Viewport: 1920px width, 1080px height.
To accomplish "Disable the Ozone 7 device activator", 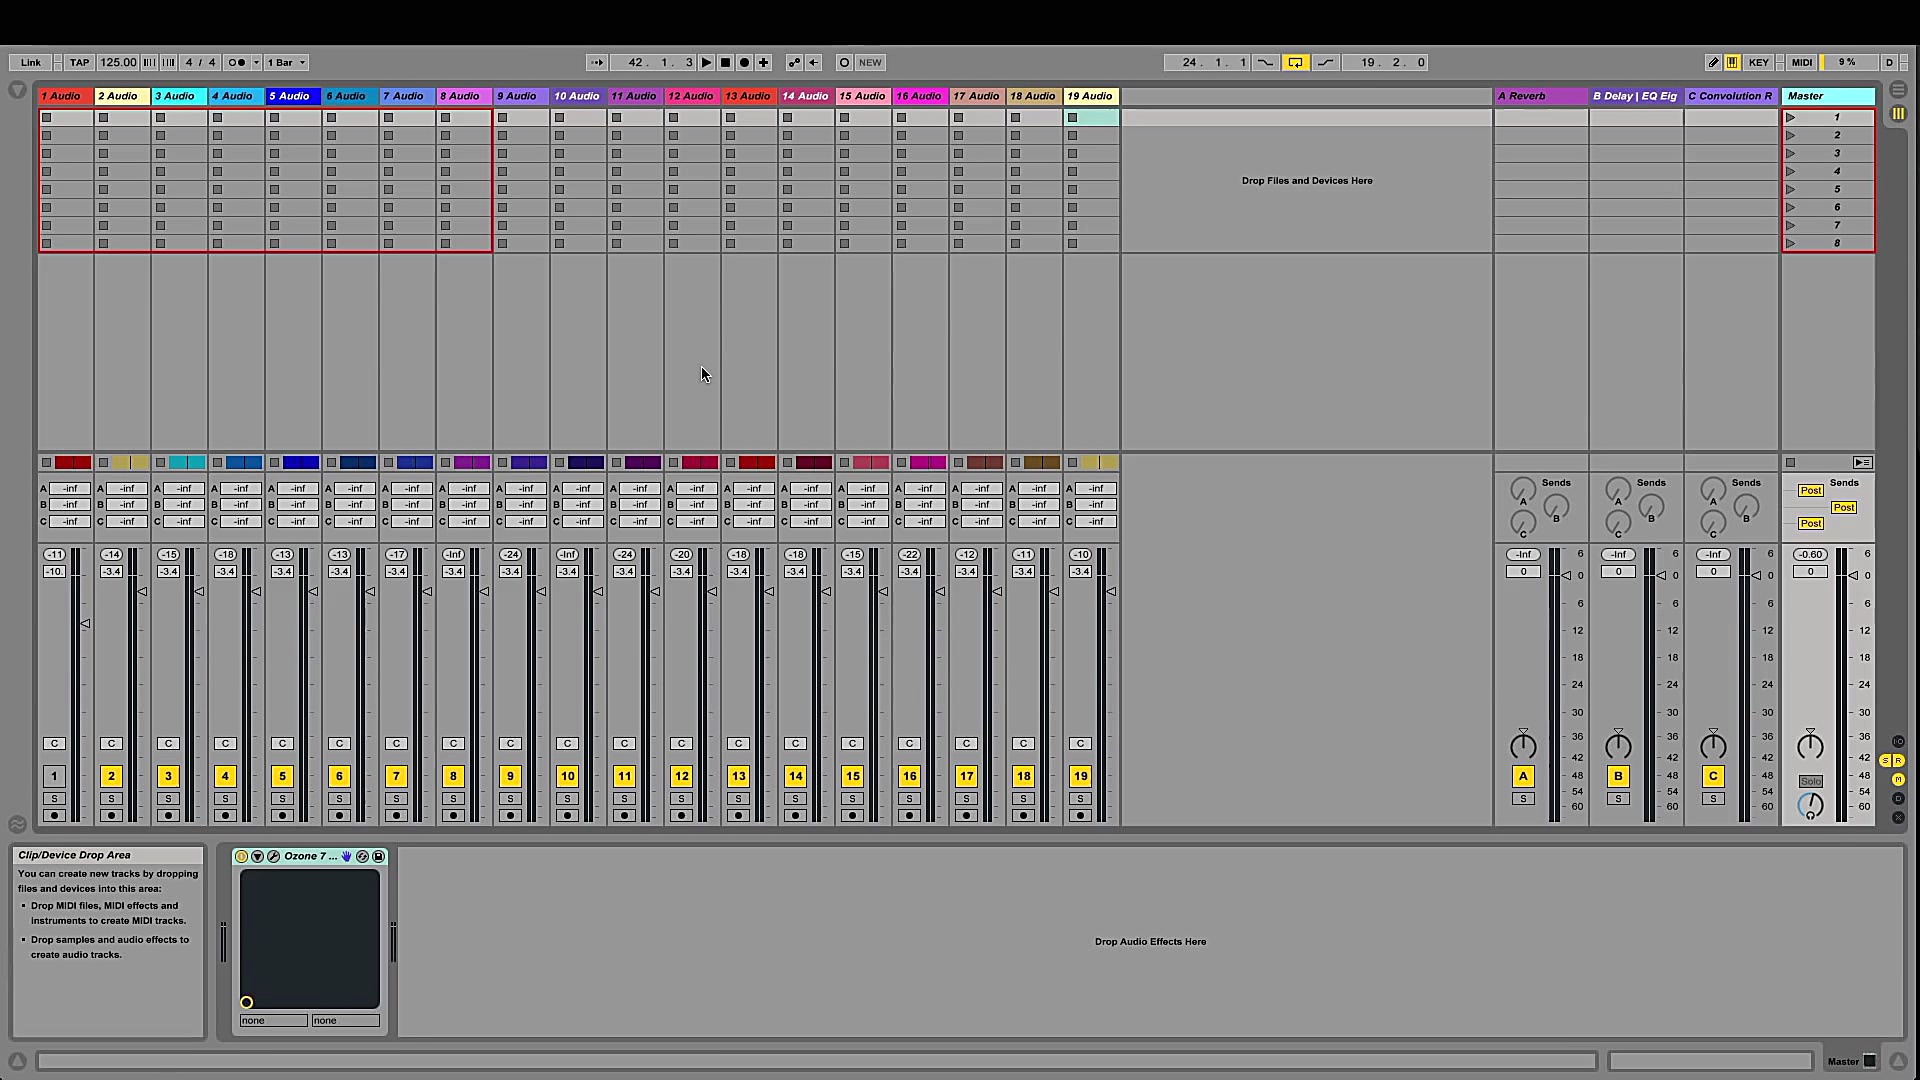I will (x=242, y=856).
